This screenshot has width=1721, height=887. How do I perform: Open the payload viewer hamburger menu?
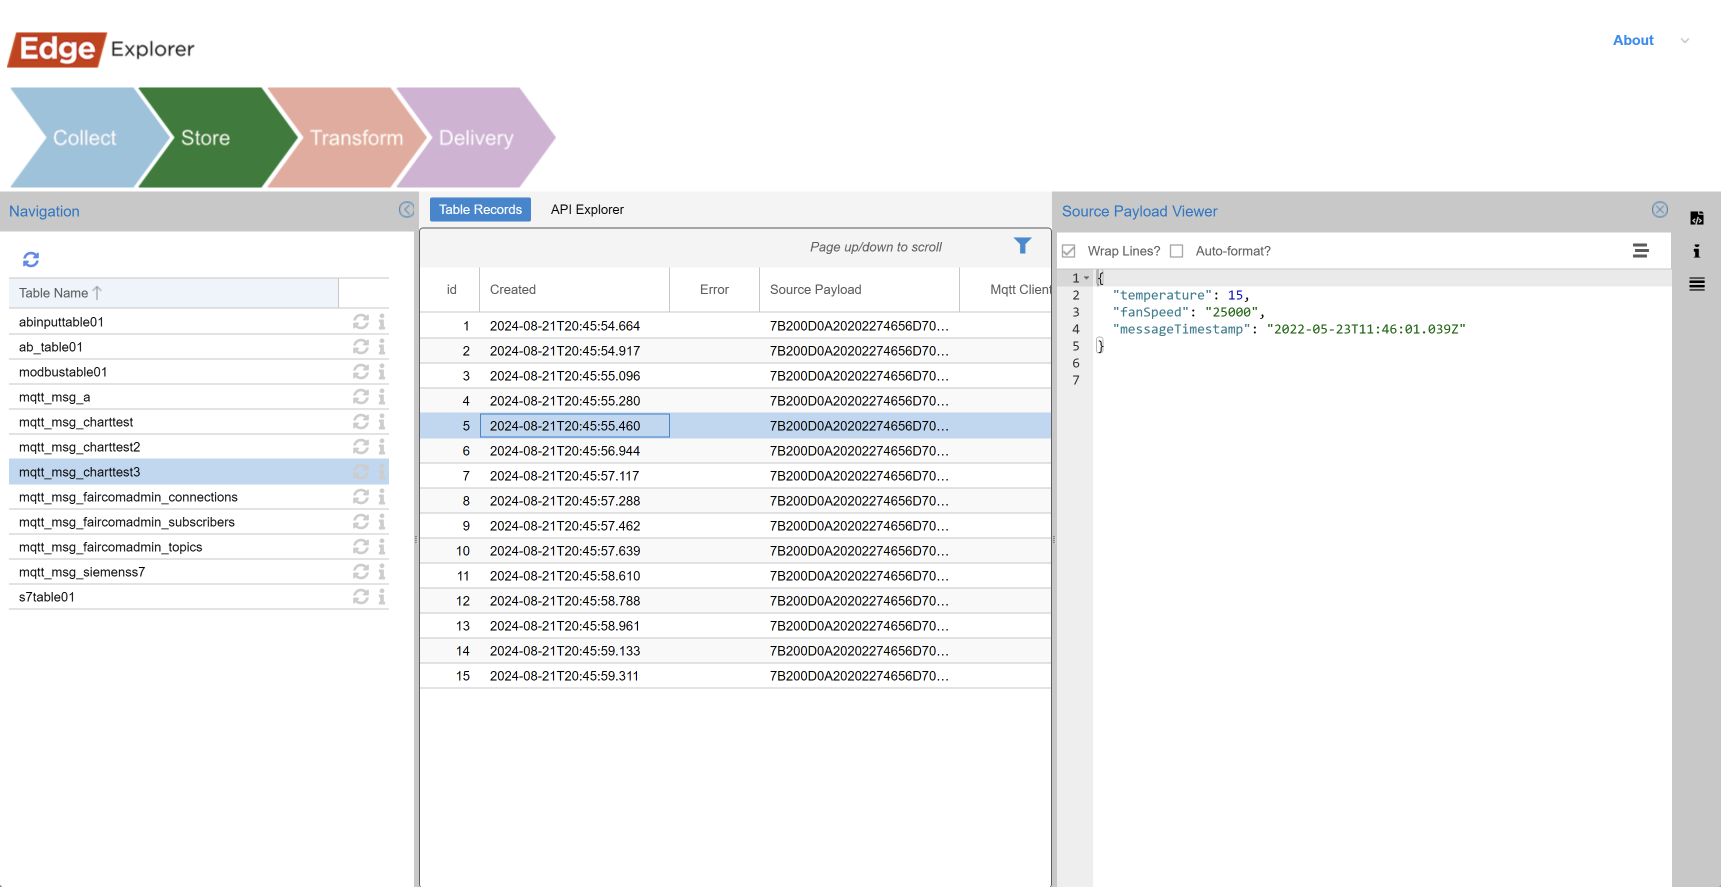1640,251
